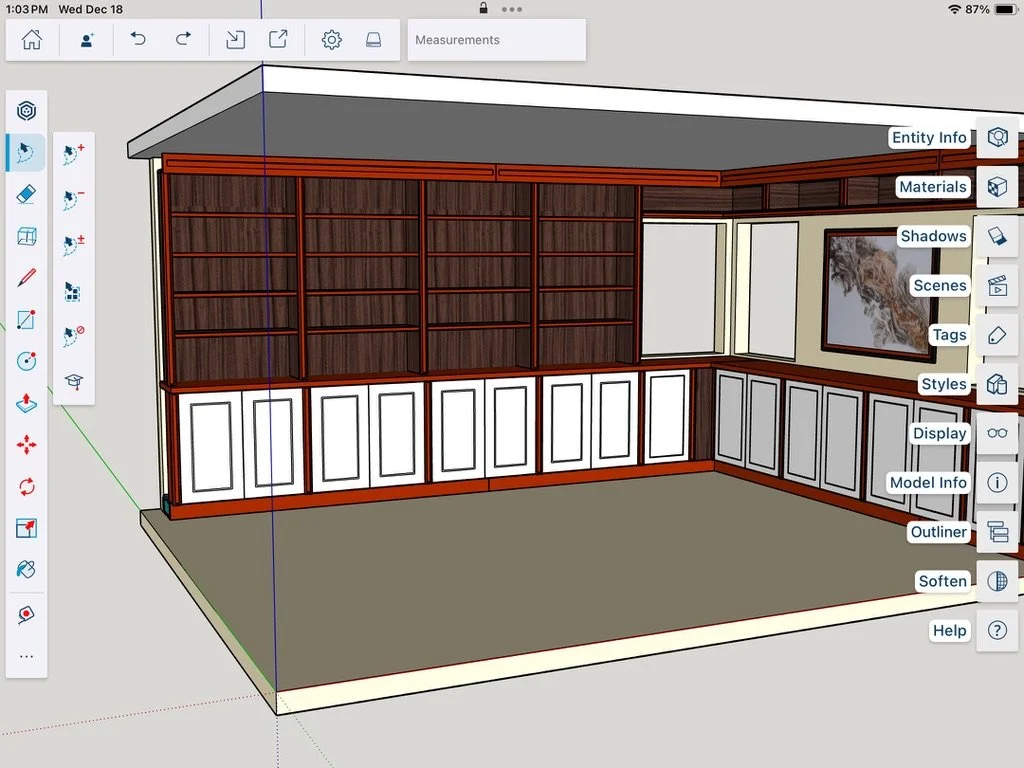This screenshot has width=1024, height=768.
Task: Tap the battery indicator in status bar
Action: coord(1005,9)
